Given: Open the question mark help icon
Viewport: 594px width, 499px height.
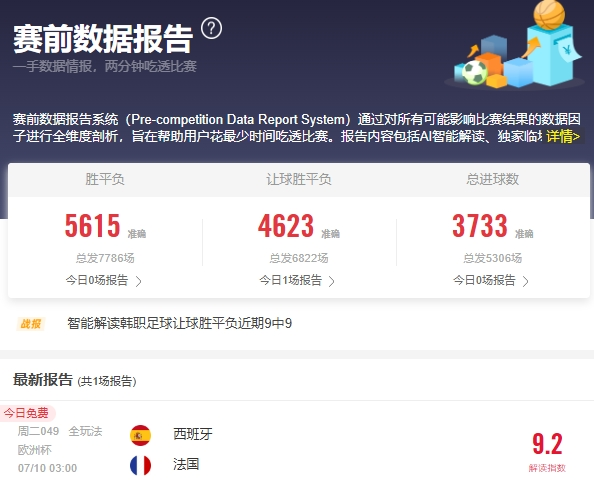Looking at the screenshot, I should pos(211,28).
